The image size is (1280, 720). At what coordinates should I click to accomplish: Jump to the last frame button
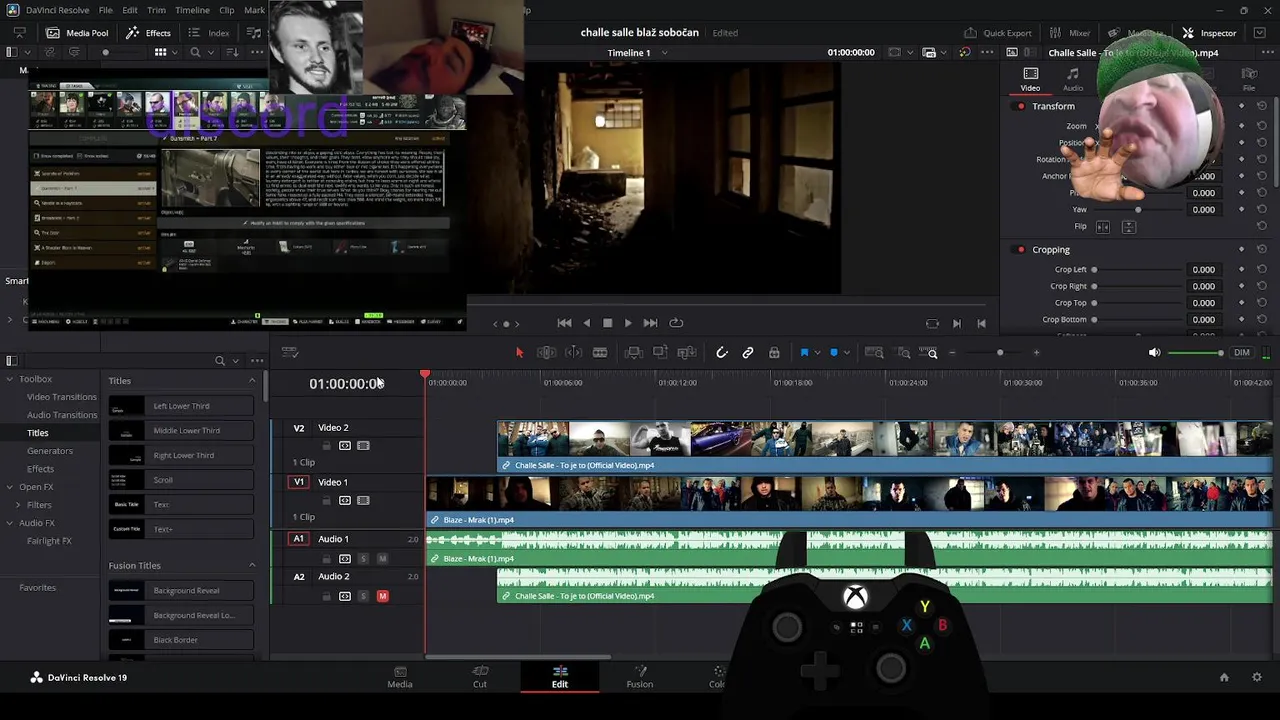point(650,323)
